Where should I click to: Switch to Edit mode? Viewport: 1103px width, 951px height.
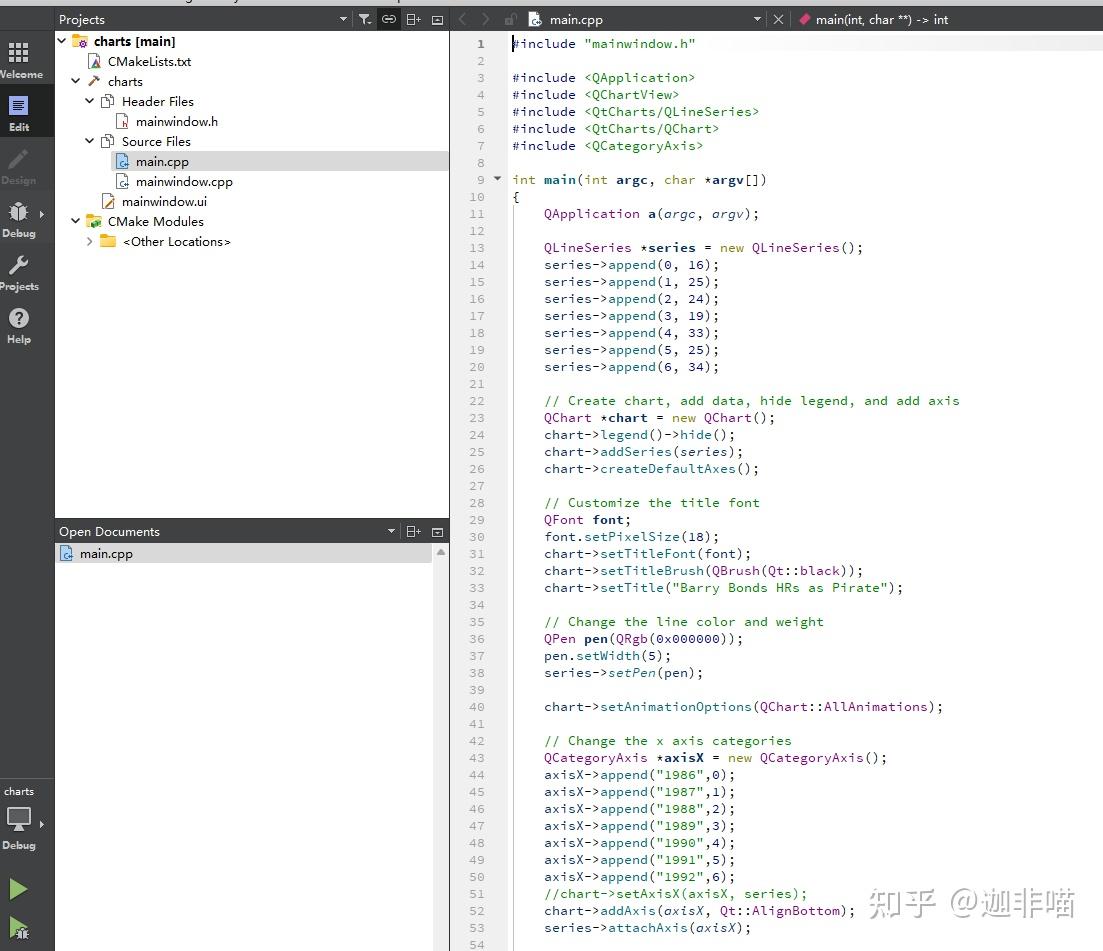coord(19,113)
